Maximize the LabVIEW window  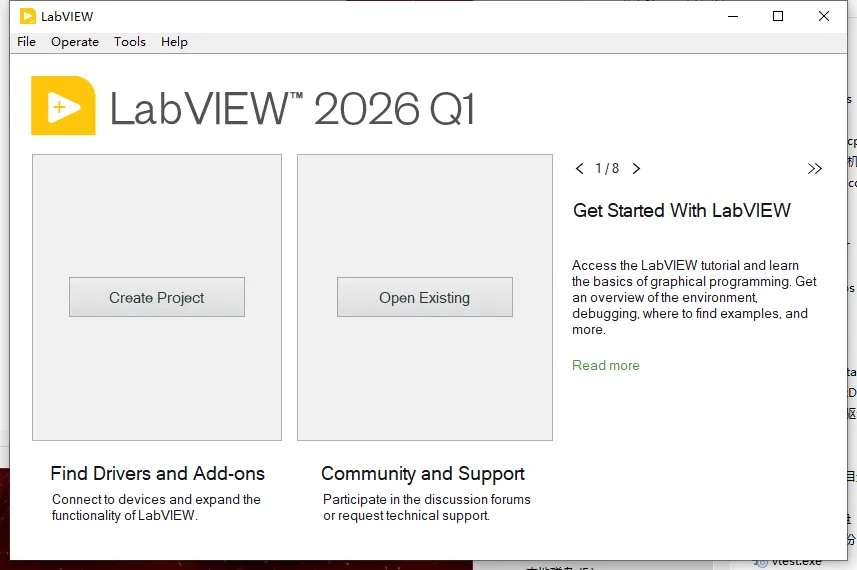(778, 16)
